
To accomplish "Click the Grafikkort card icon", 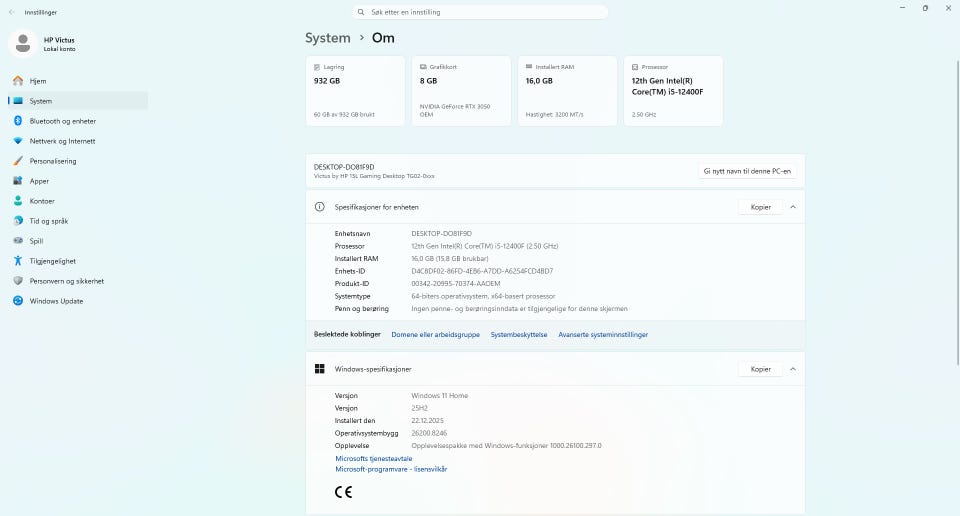I will (x=423, y=67).
